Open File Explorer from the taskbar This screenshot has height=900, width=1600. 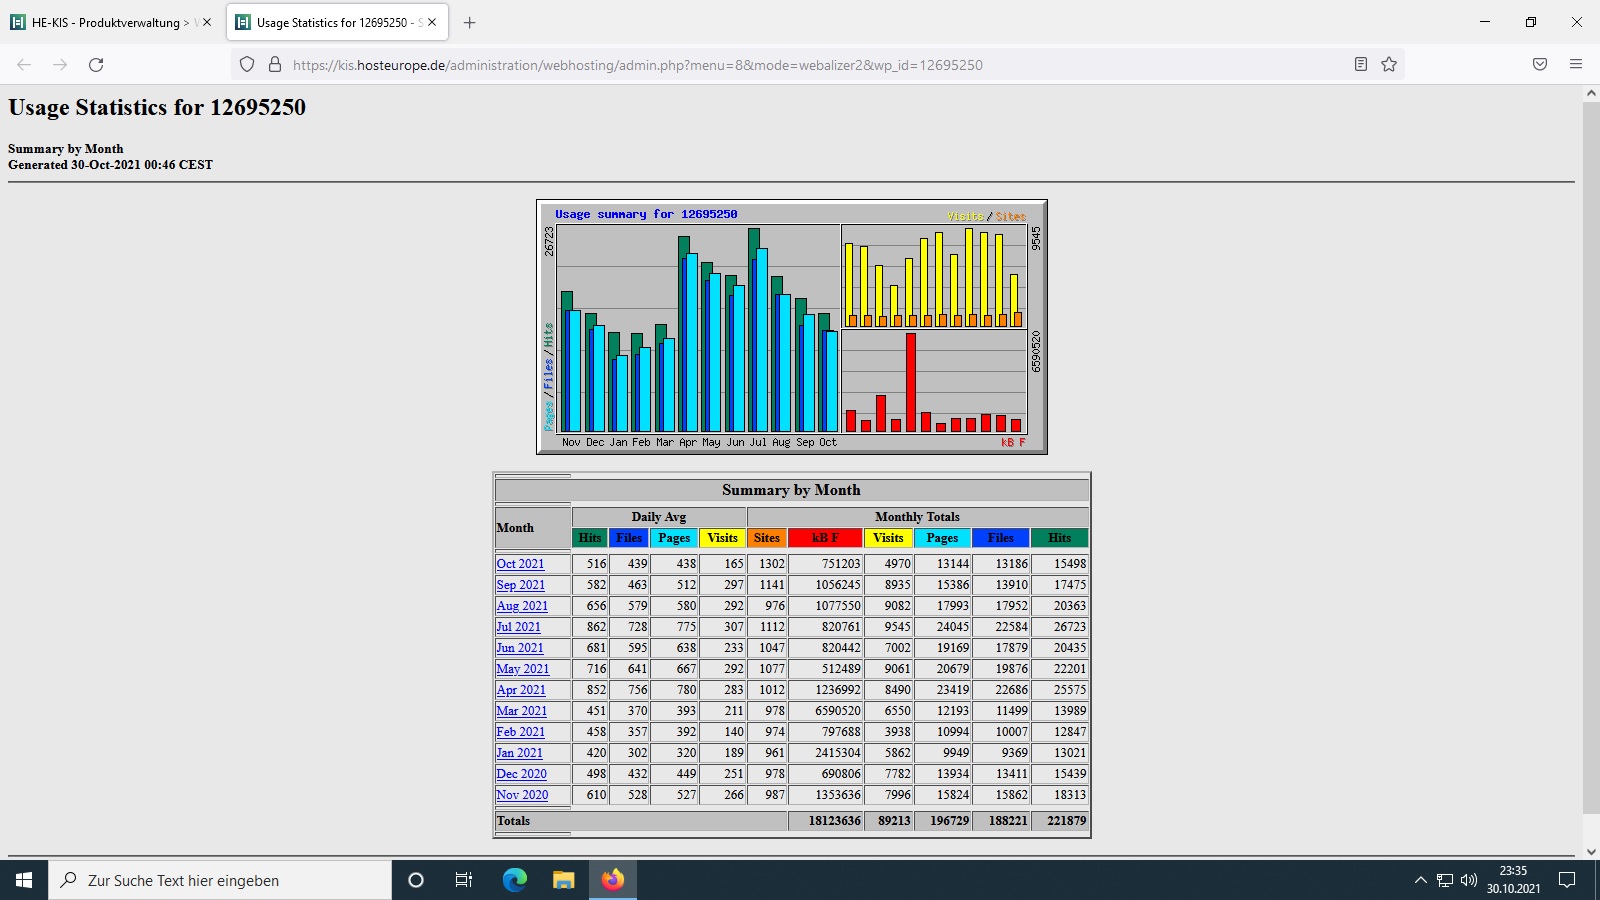coord(564,880)
